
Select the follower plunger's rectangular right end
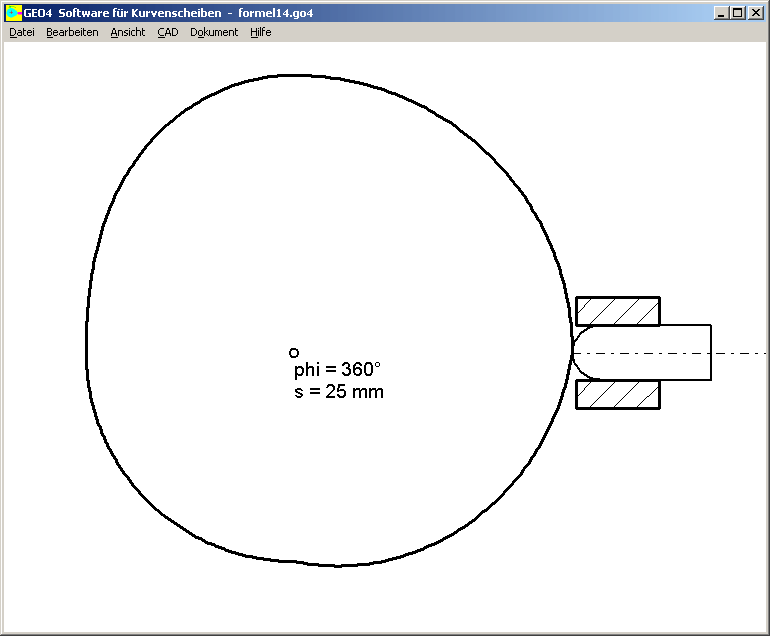click(x=690, y=353)
